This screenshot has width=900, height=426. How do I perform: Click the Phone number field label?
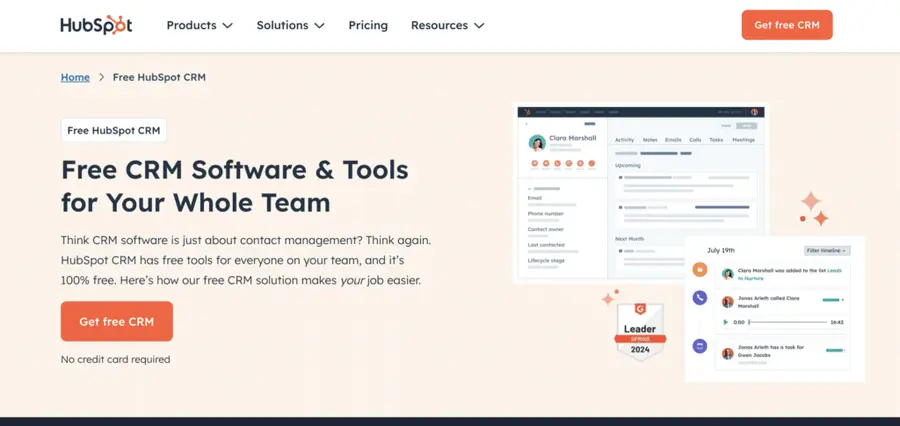[x=545, y=214]
